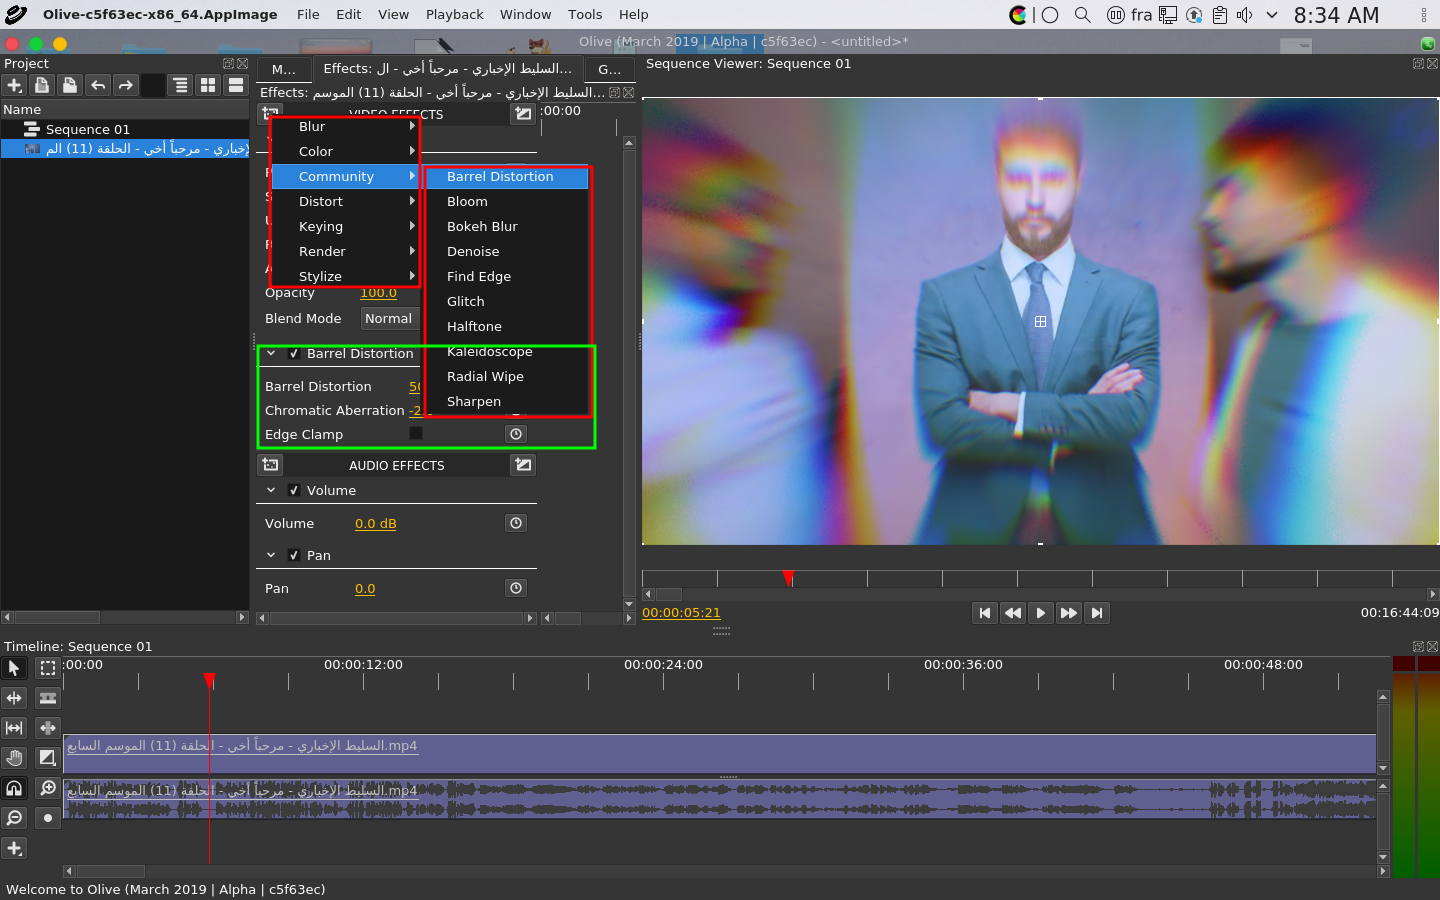The width and height of the screenshot is (1440, 900).
Task: Click the Play button in Sequence Viewer
Action: point(1041,613)
